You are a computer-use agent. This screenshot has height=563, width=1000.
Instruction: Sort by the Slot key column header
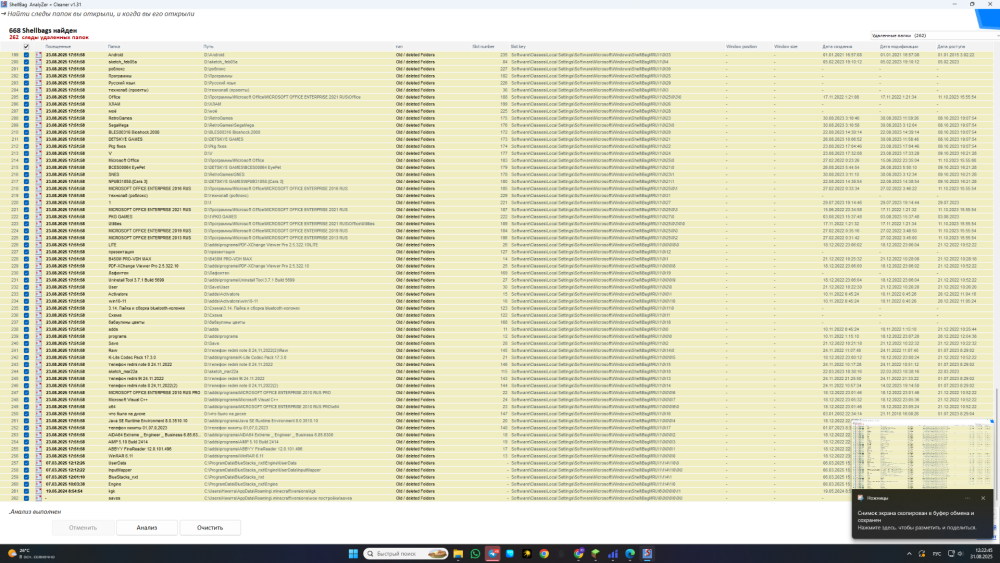(518, 47)
